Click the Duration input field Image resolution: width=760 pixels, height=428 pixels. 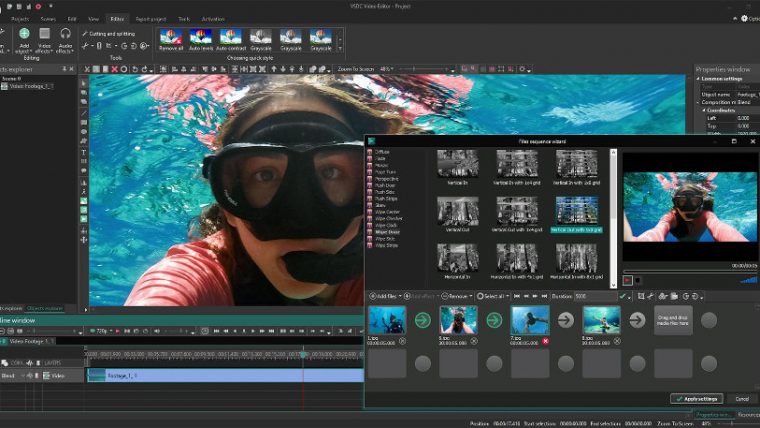(x=596, y=296)
